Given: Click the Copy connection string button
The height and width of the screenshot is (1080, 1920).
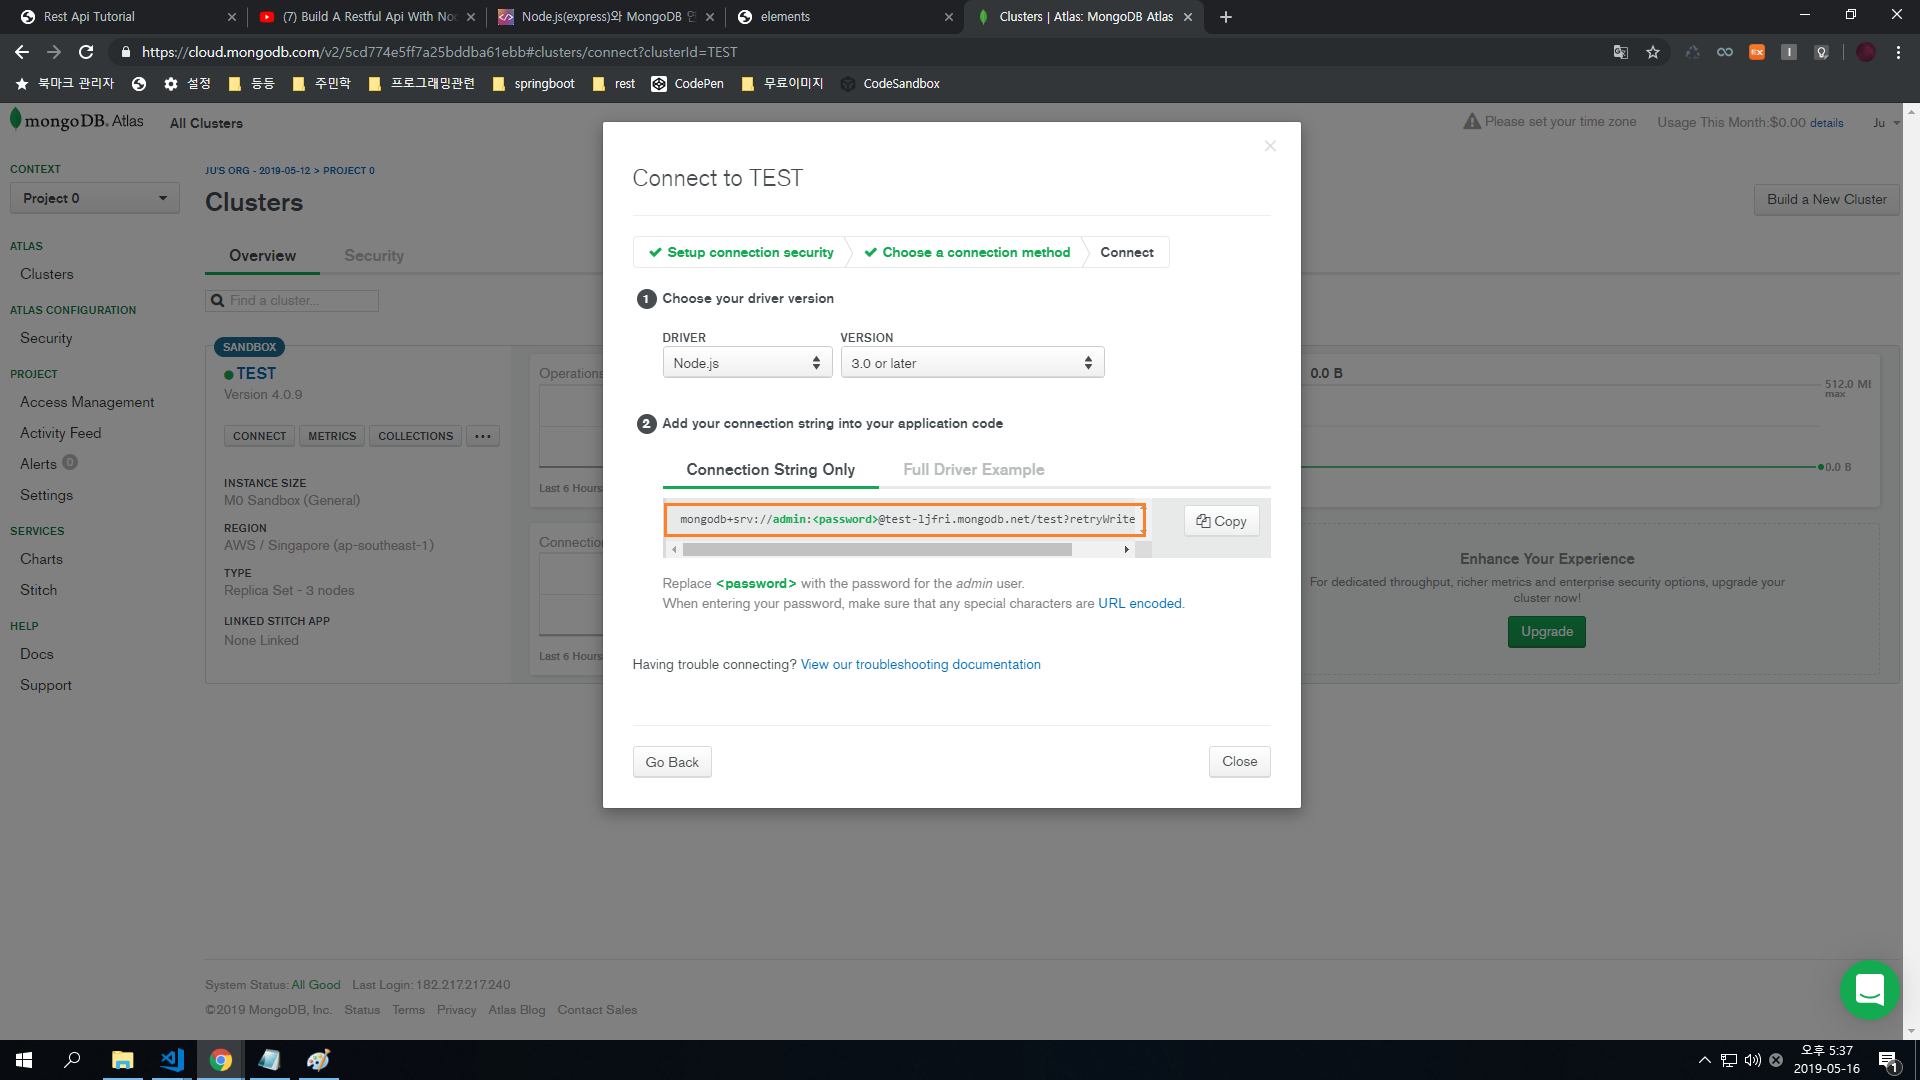Looking at the screenshot, I should (x=1221, y=521).
